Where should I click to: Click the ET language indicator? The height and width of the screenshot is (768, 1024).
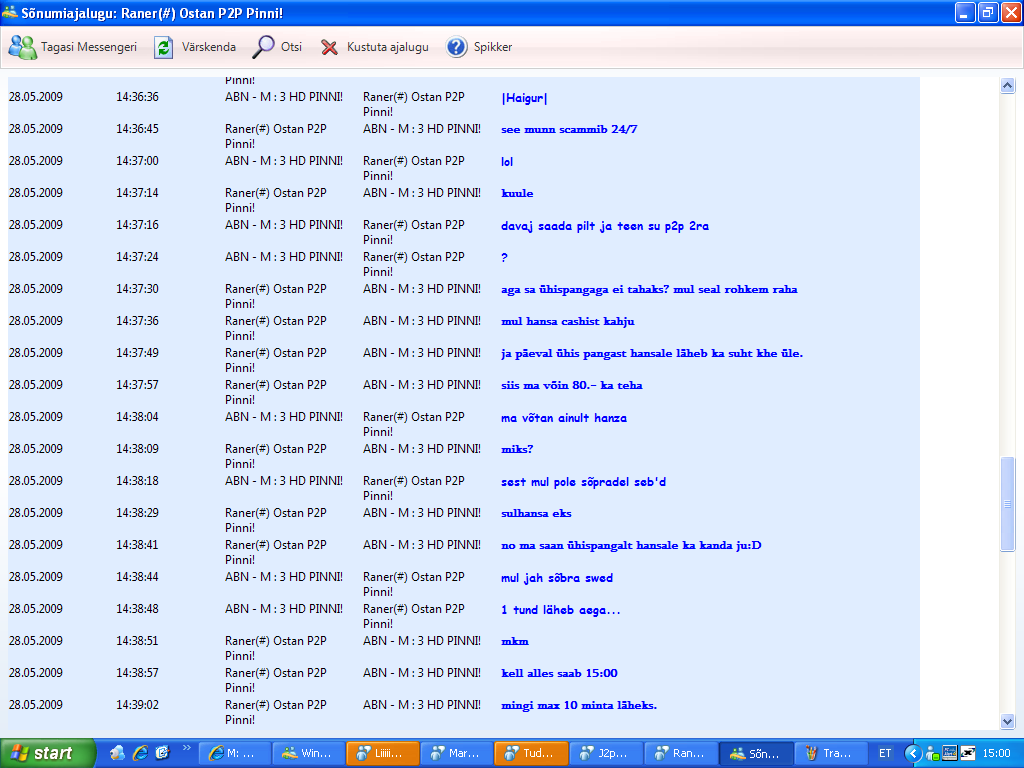tap(885, 753)
